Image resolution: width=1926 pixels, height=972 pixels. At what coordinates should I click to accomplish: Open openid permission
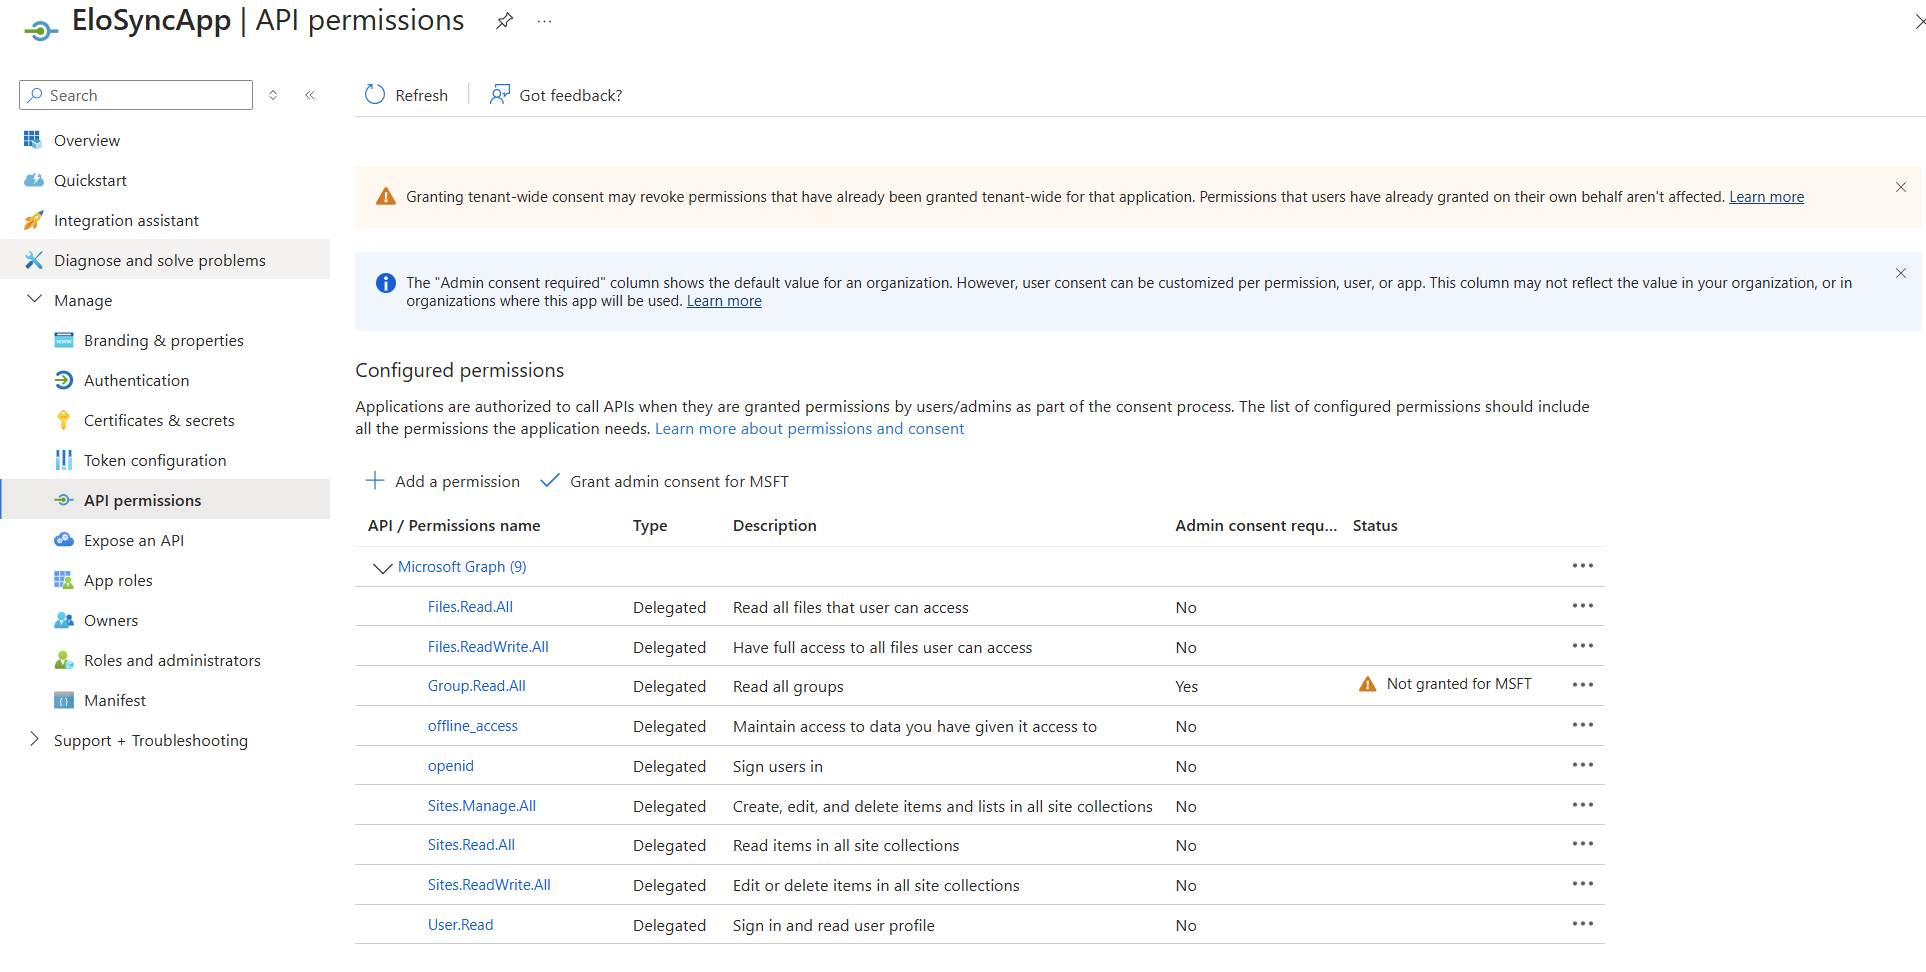pyautogui.click(x=451, y=766)
